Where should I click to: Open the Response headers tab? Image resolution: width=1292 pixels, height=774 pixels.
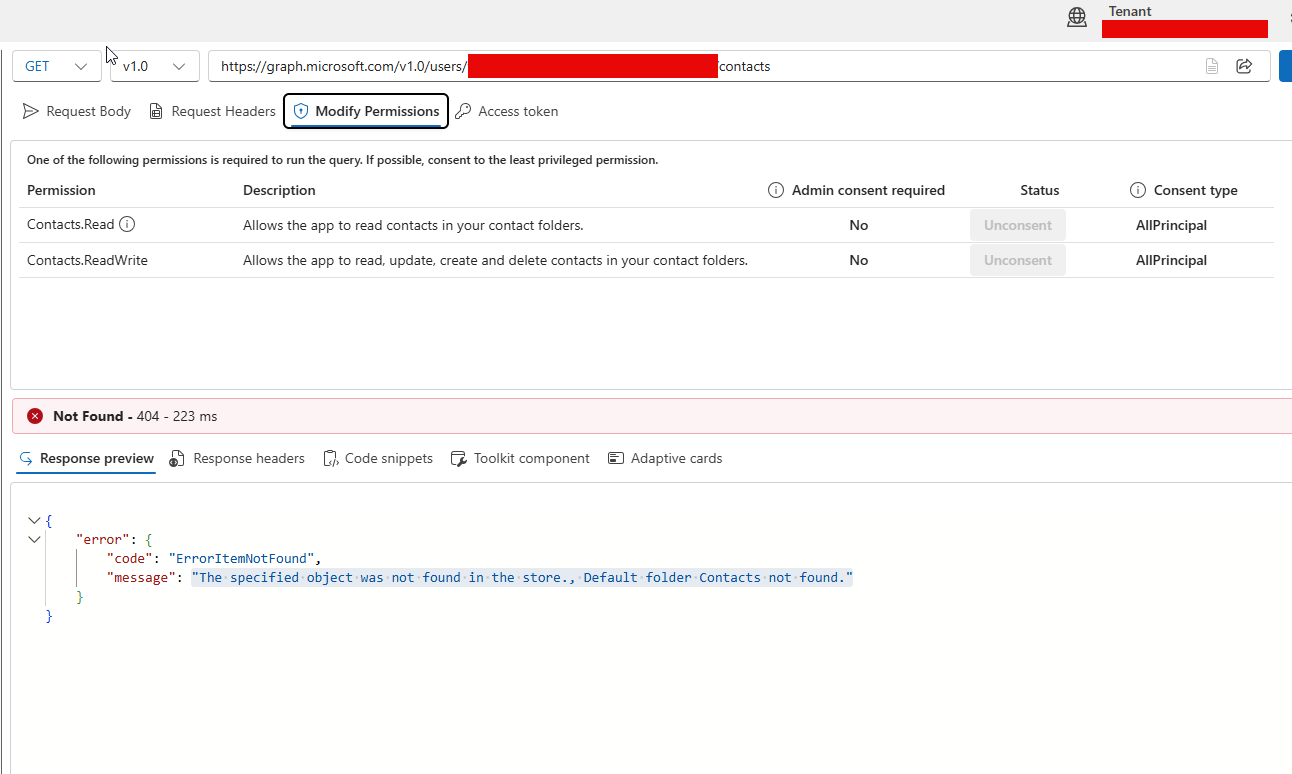[x=237, y=458]
